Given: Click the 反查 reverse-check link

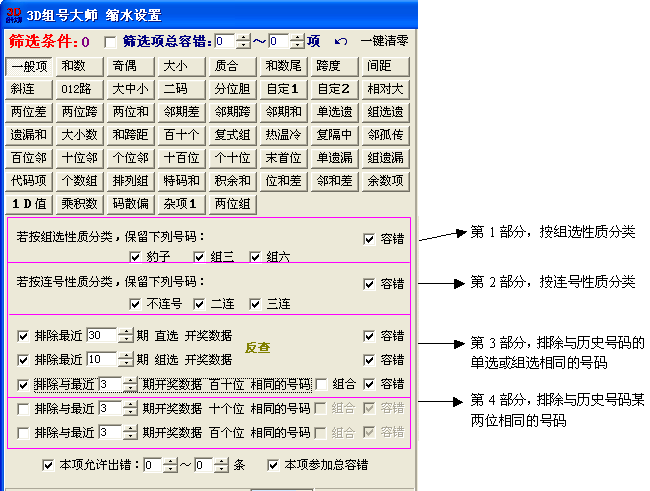Looking at the screenshot, I should point(259,347).
